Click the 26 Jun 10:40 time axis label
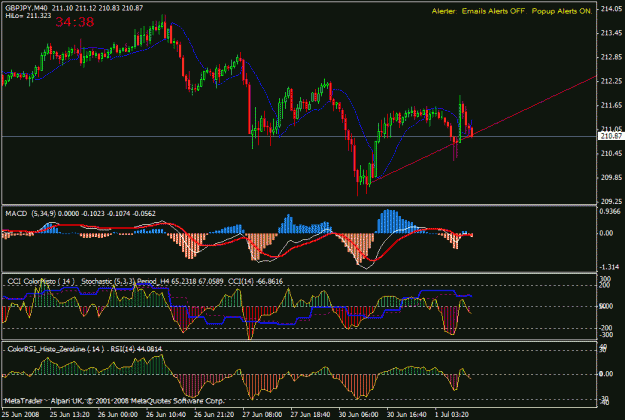 (x=166, y=414)
